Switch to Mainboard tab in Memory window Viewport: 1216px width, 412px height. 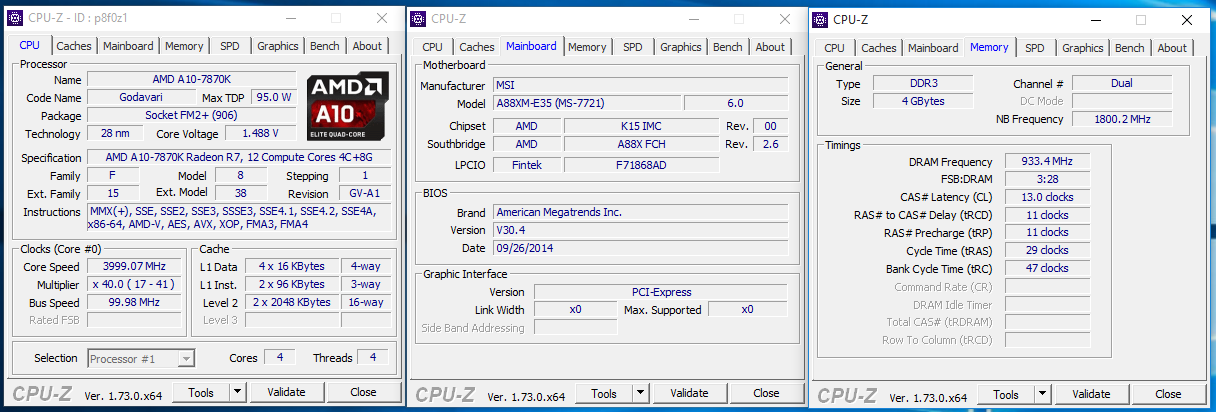933,48
